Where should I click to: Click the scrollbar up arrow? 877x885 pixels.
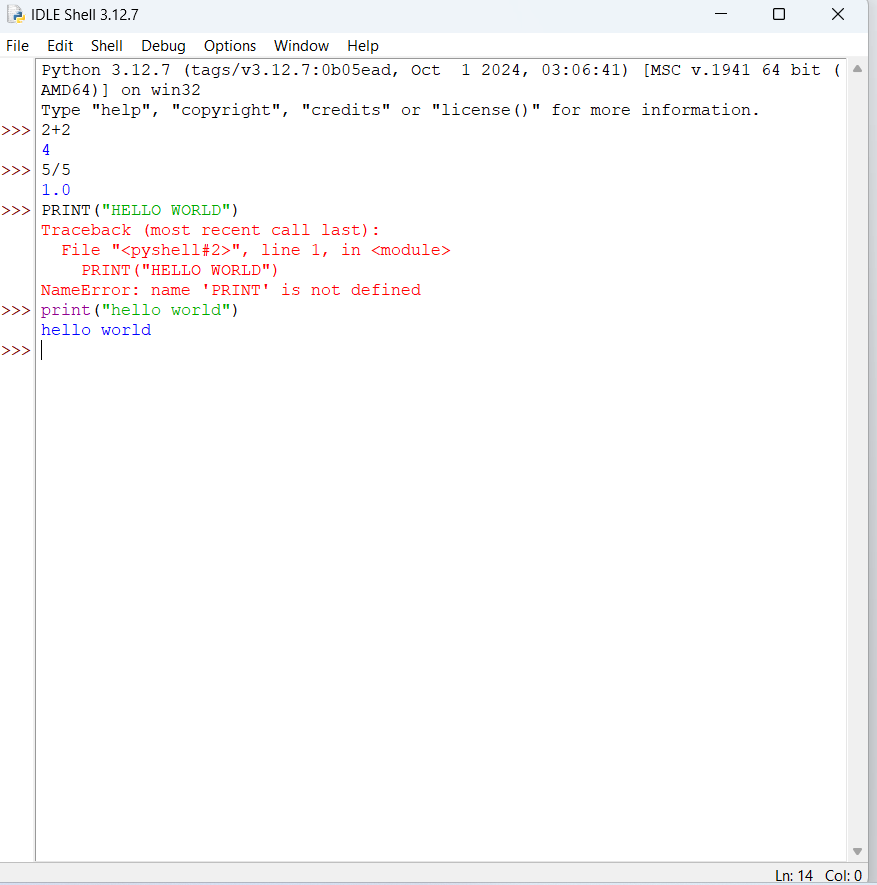click(857, 69)
